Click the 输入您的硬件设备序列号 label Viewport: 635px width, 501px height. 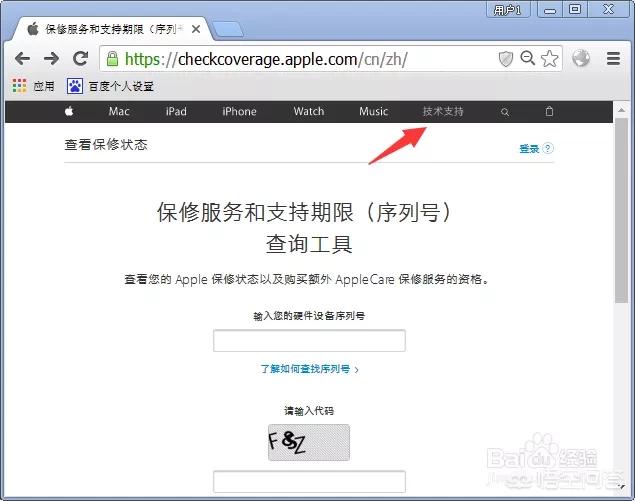click(309, 316)
